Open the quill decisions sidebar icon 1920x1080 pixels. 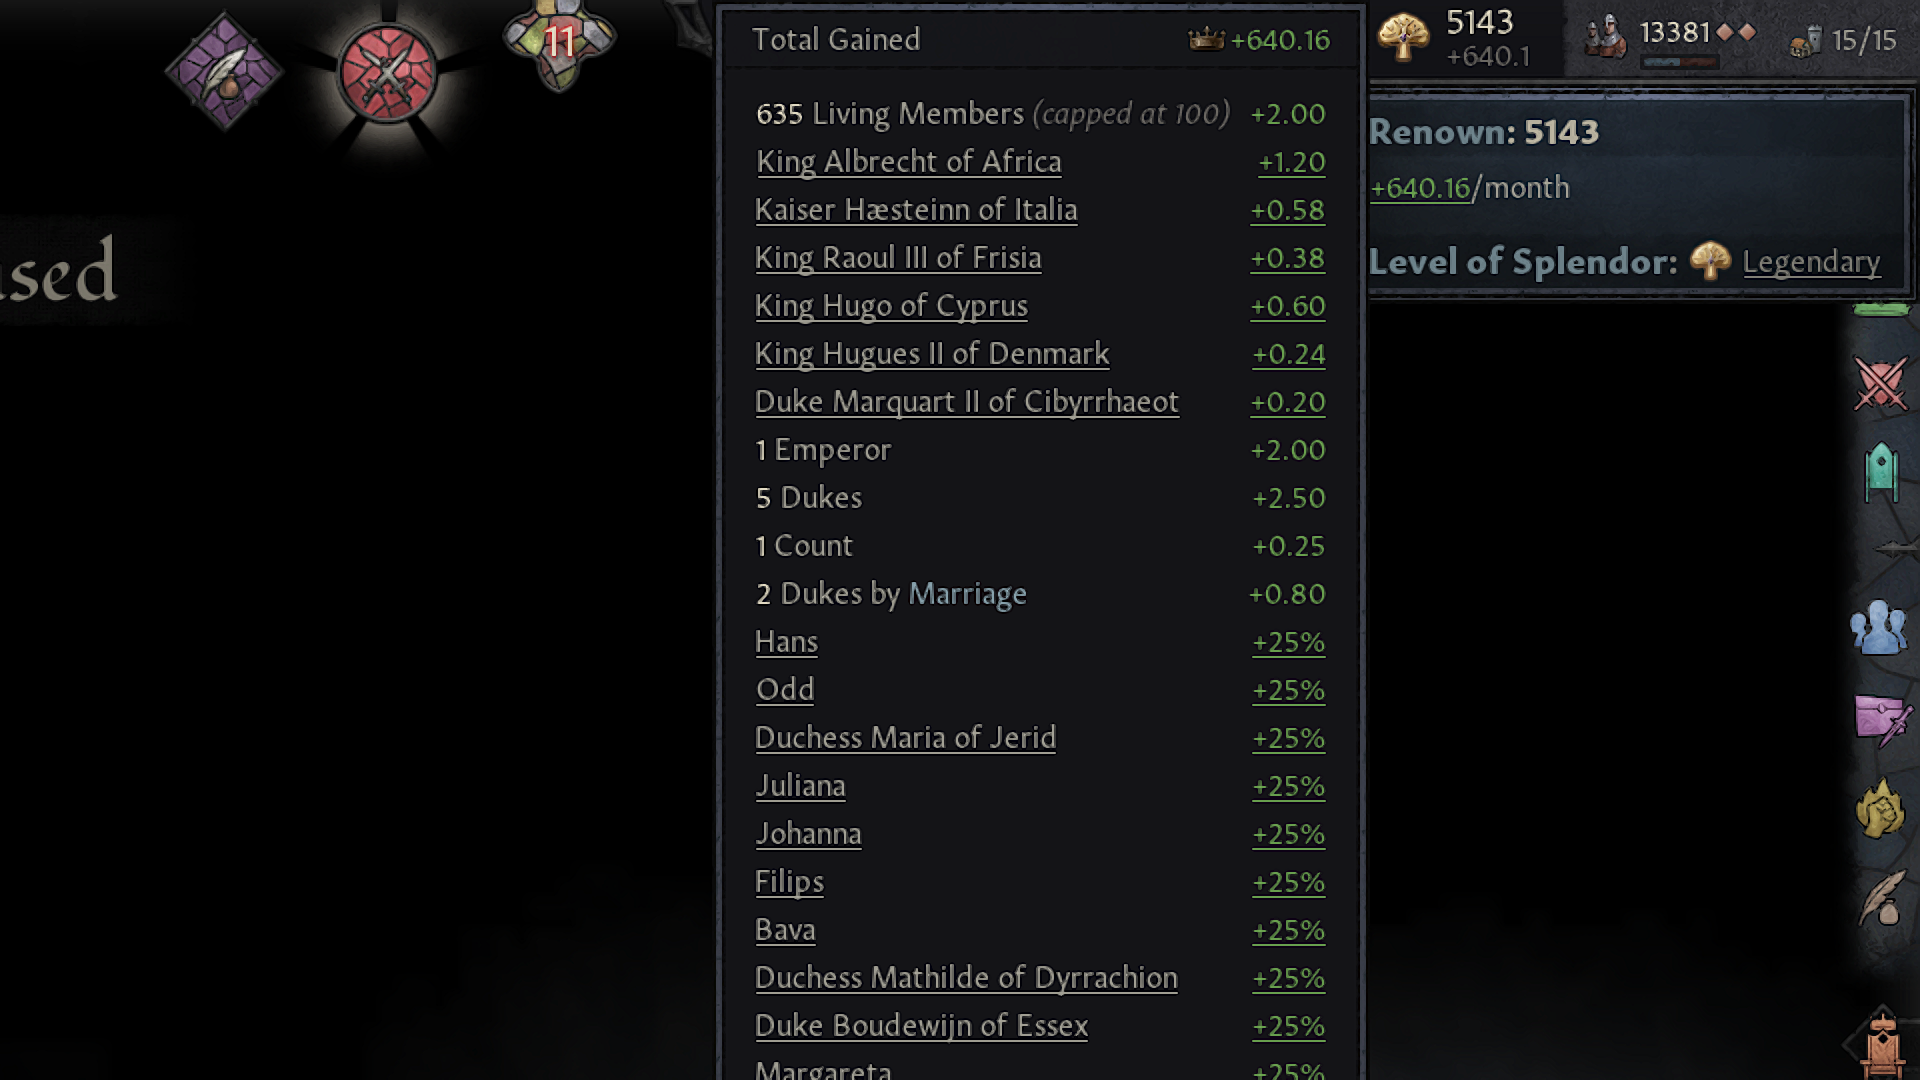pyautogui.click(x=1881, y=898)
